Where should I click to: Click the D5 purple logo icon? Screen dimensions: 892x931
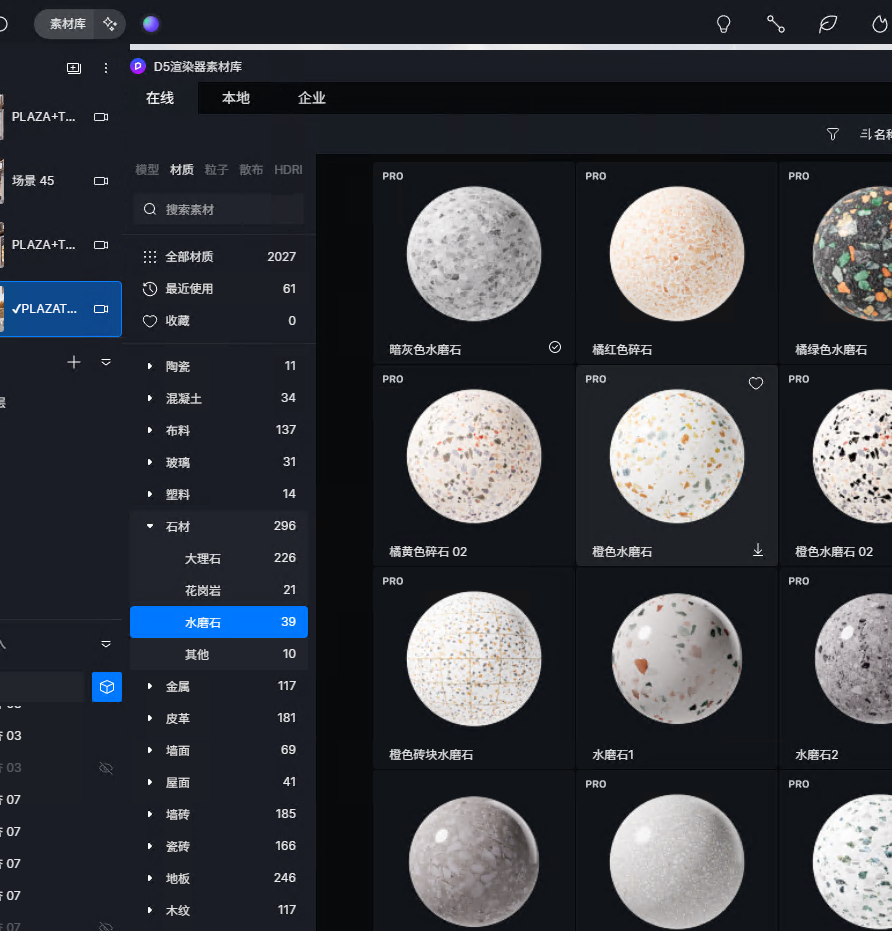point(138,66)
